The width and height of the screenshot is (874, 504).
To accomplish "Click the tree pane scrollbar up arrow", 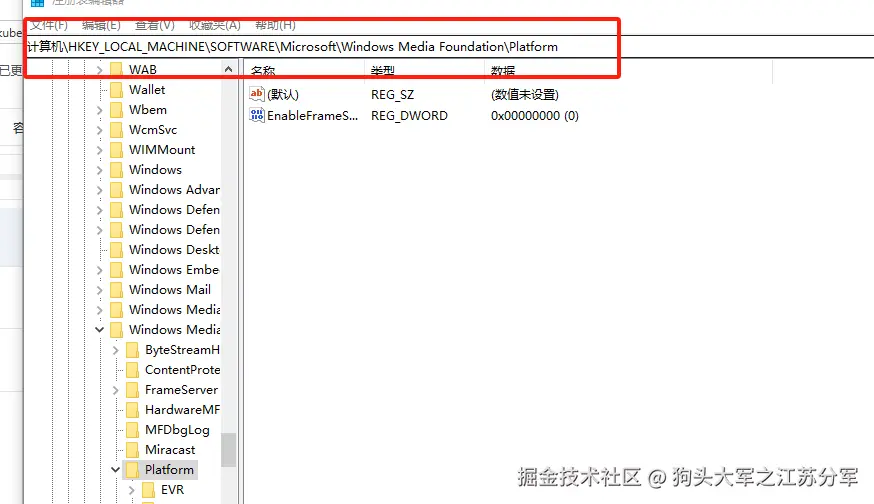I will (229, 70).
